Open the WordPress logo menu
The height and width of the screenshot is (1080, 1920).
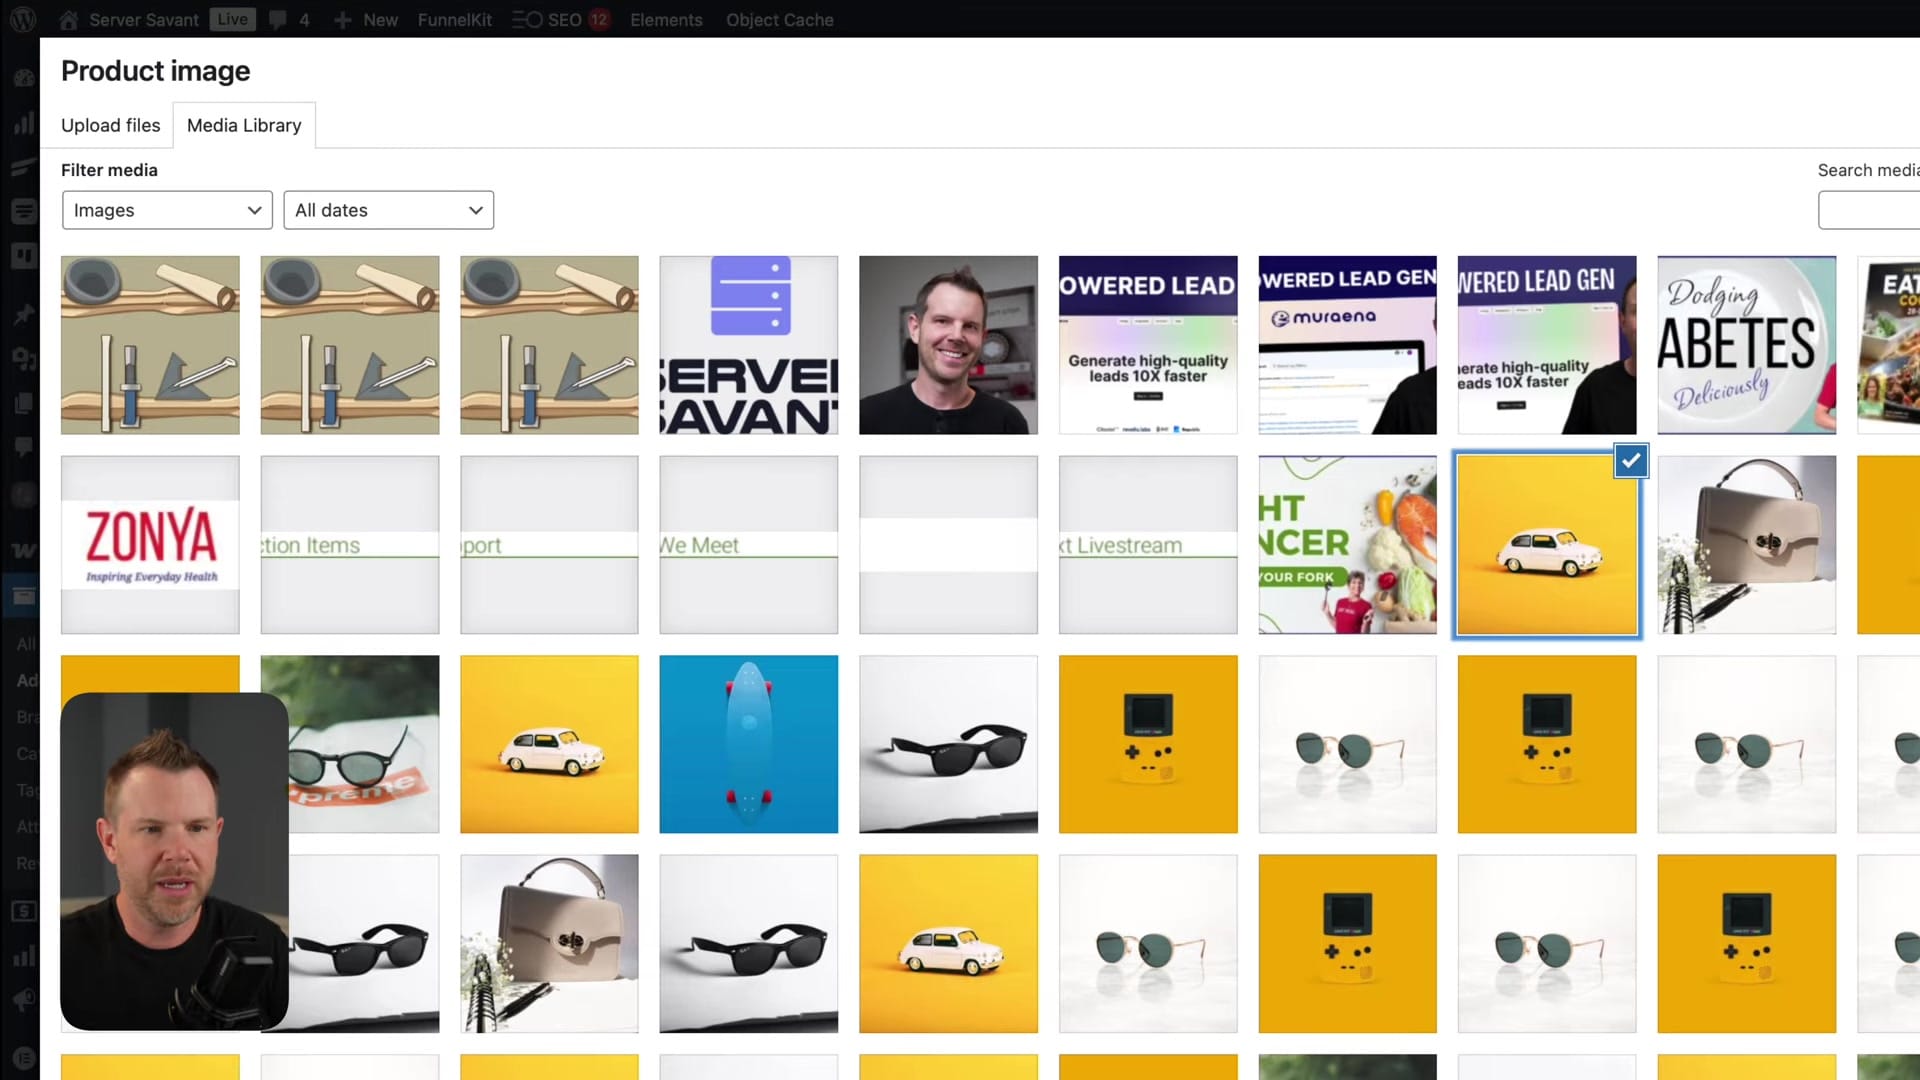coord(22,19)
